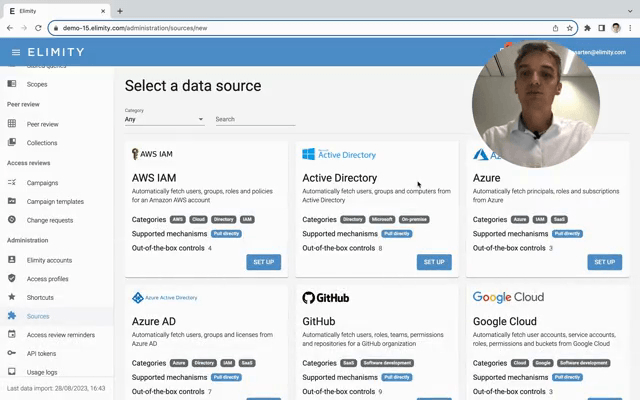Click the 'Microsoft' category chip
Image resolution: width=640 pixels, height=400 pixels.
coord(382,219)
